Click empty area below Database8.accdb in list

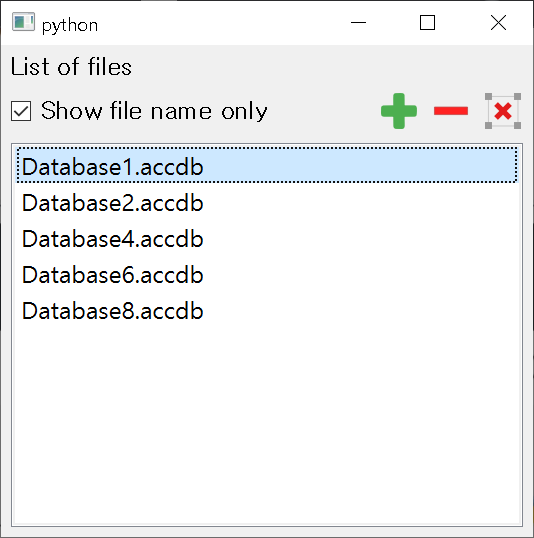click(267, 425)
